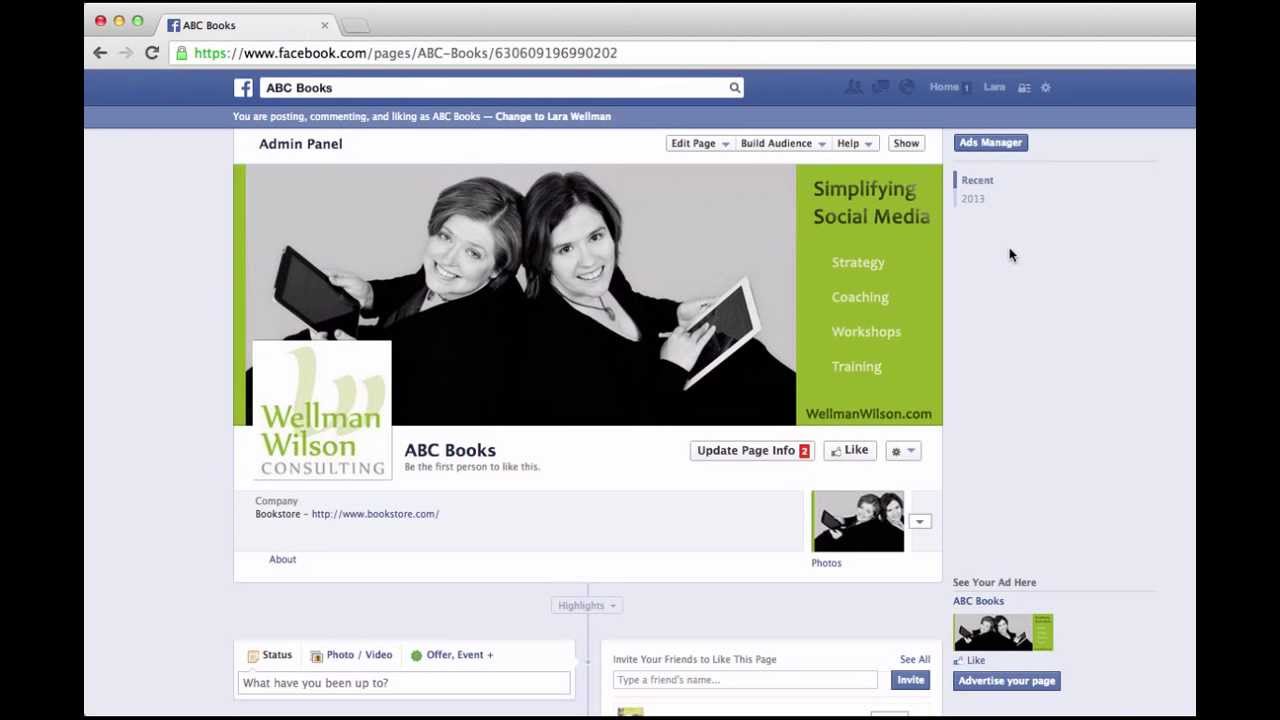Focus the What have you been up to field
Image resolution: width=1280 pixels, height=720 pixels.
click(404, 683)
